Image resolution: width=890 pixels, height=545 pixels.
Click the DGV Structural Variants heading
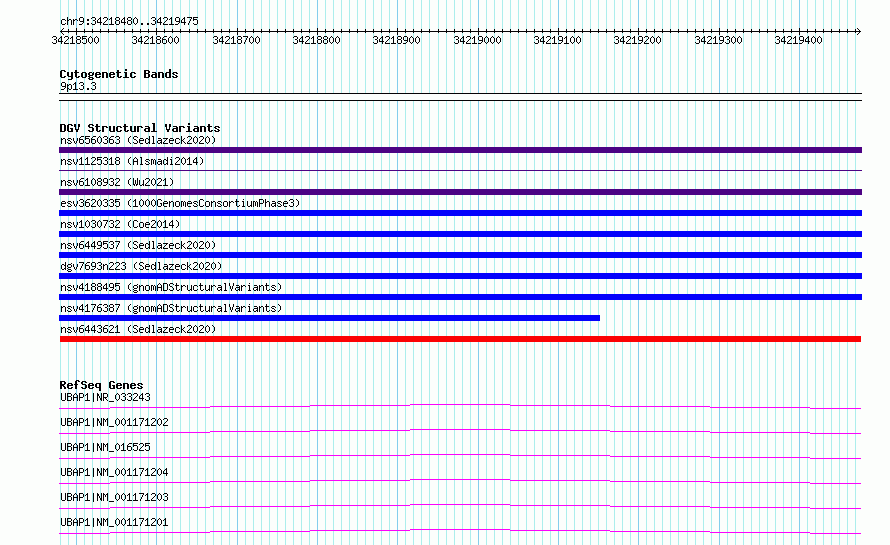pyautogui.click(x=140, y=128)
